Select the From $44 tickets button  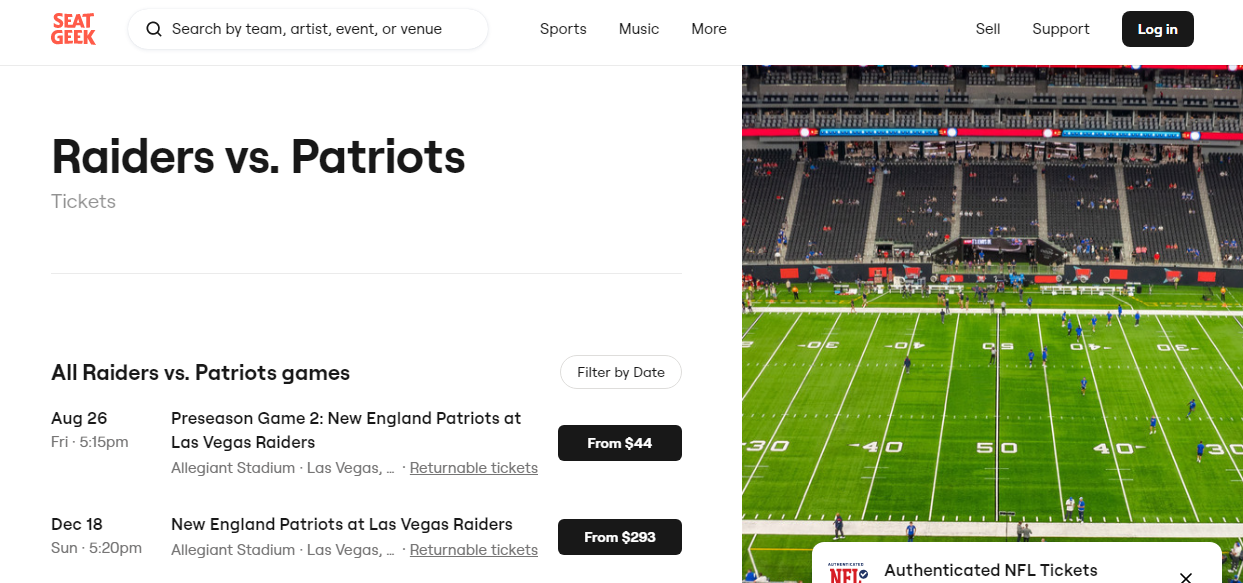(x=620, y=443)
